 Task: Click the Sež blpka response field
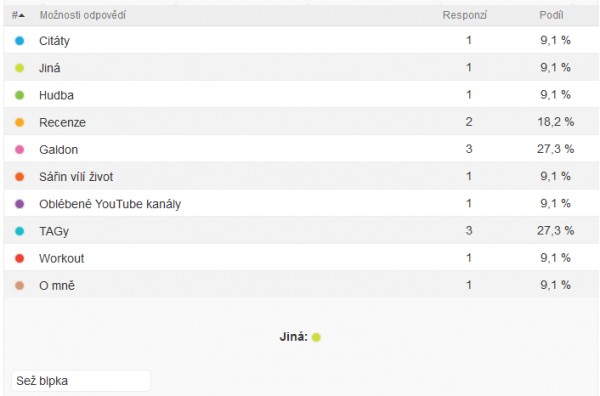click(x=81, y=381)
